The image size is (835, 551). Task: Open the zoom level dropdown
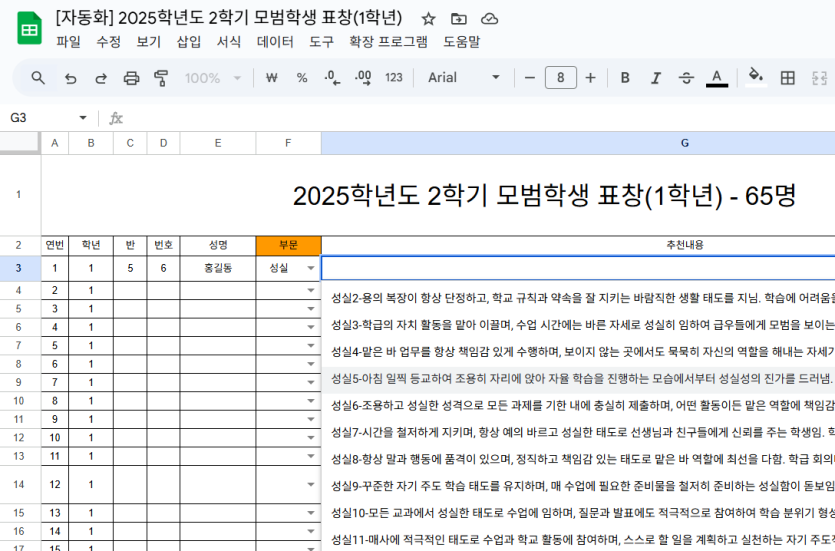pos(212,78)
